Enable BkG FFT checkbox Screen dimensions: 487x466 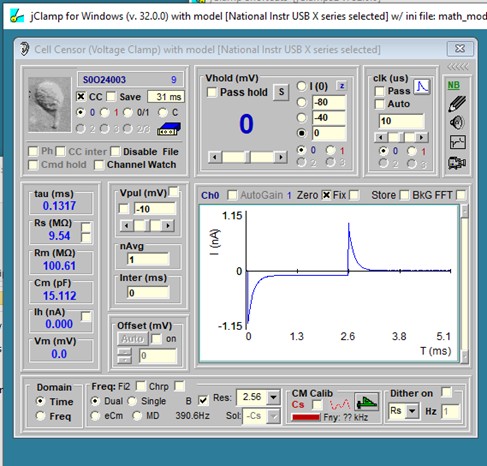tap(461, 195)
